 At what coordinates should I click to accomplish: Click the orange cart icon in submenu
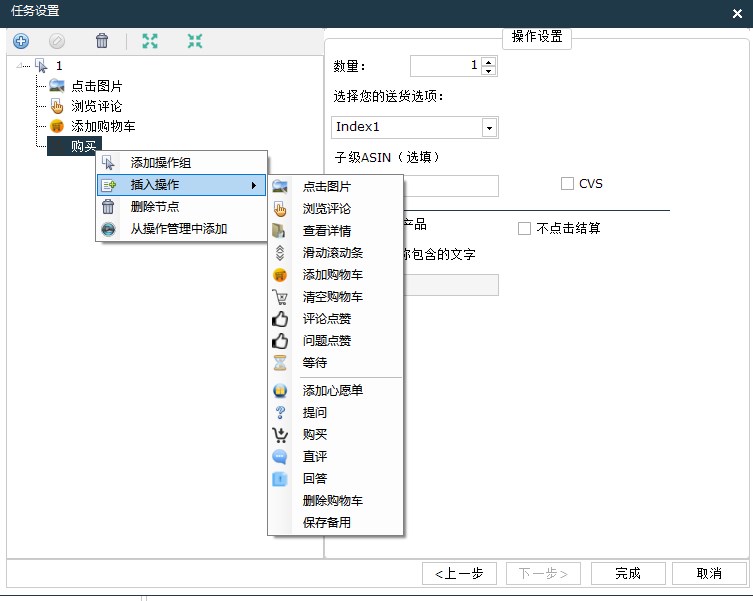pyautogui.click(x=280, y=275)
